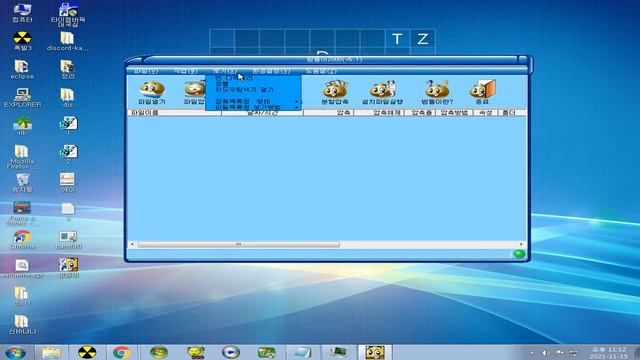Select the 컴퓨터 desktop icon
640x360 pixels.
[22, 12]
